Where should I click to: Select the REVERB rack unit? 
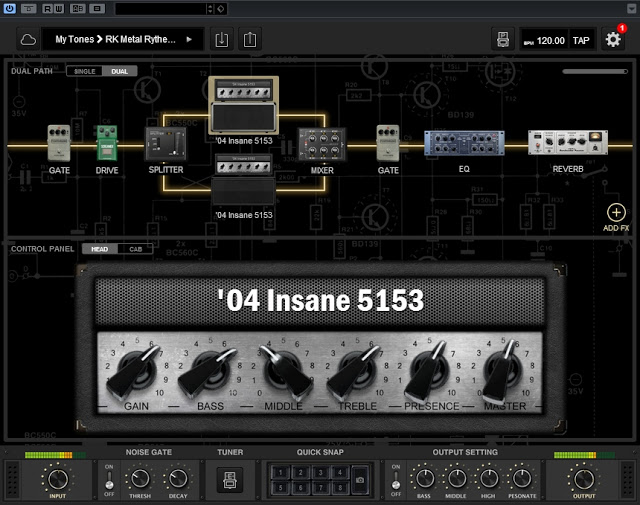pos(567,144)
